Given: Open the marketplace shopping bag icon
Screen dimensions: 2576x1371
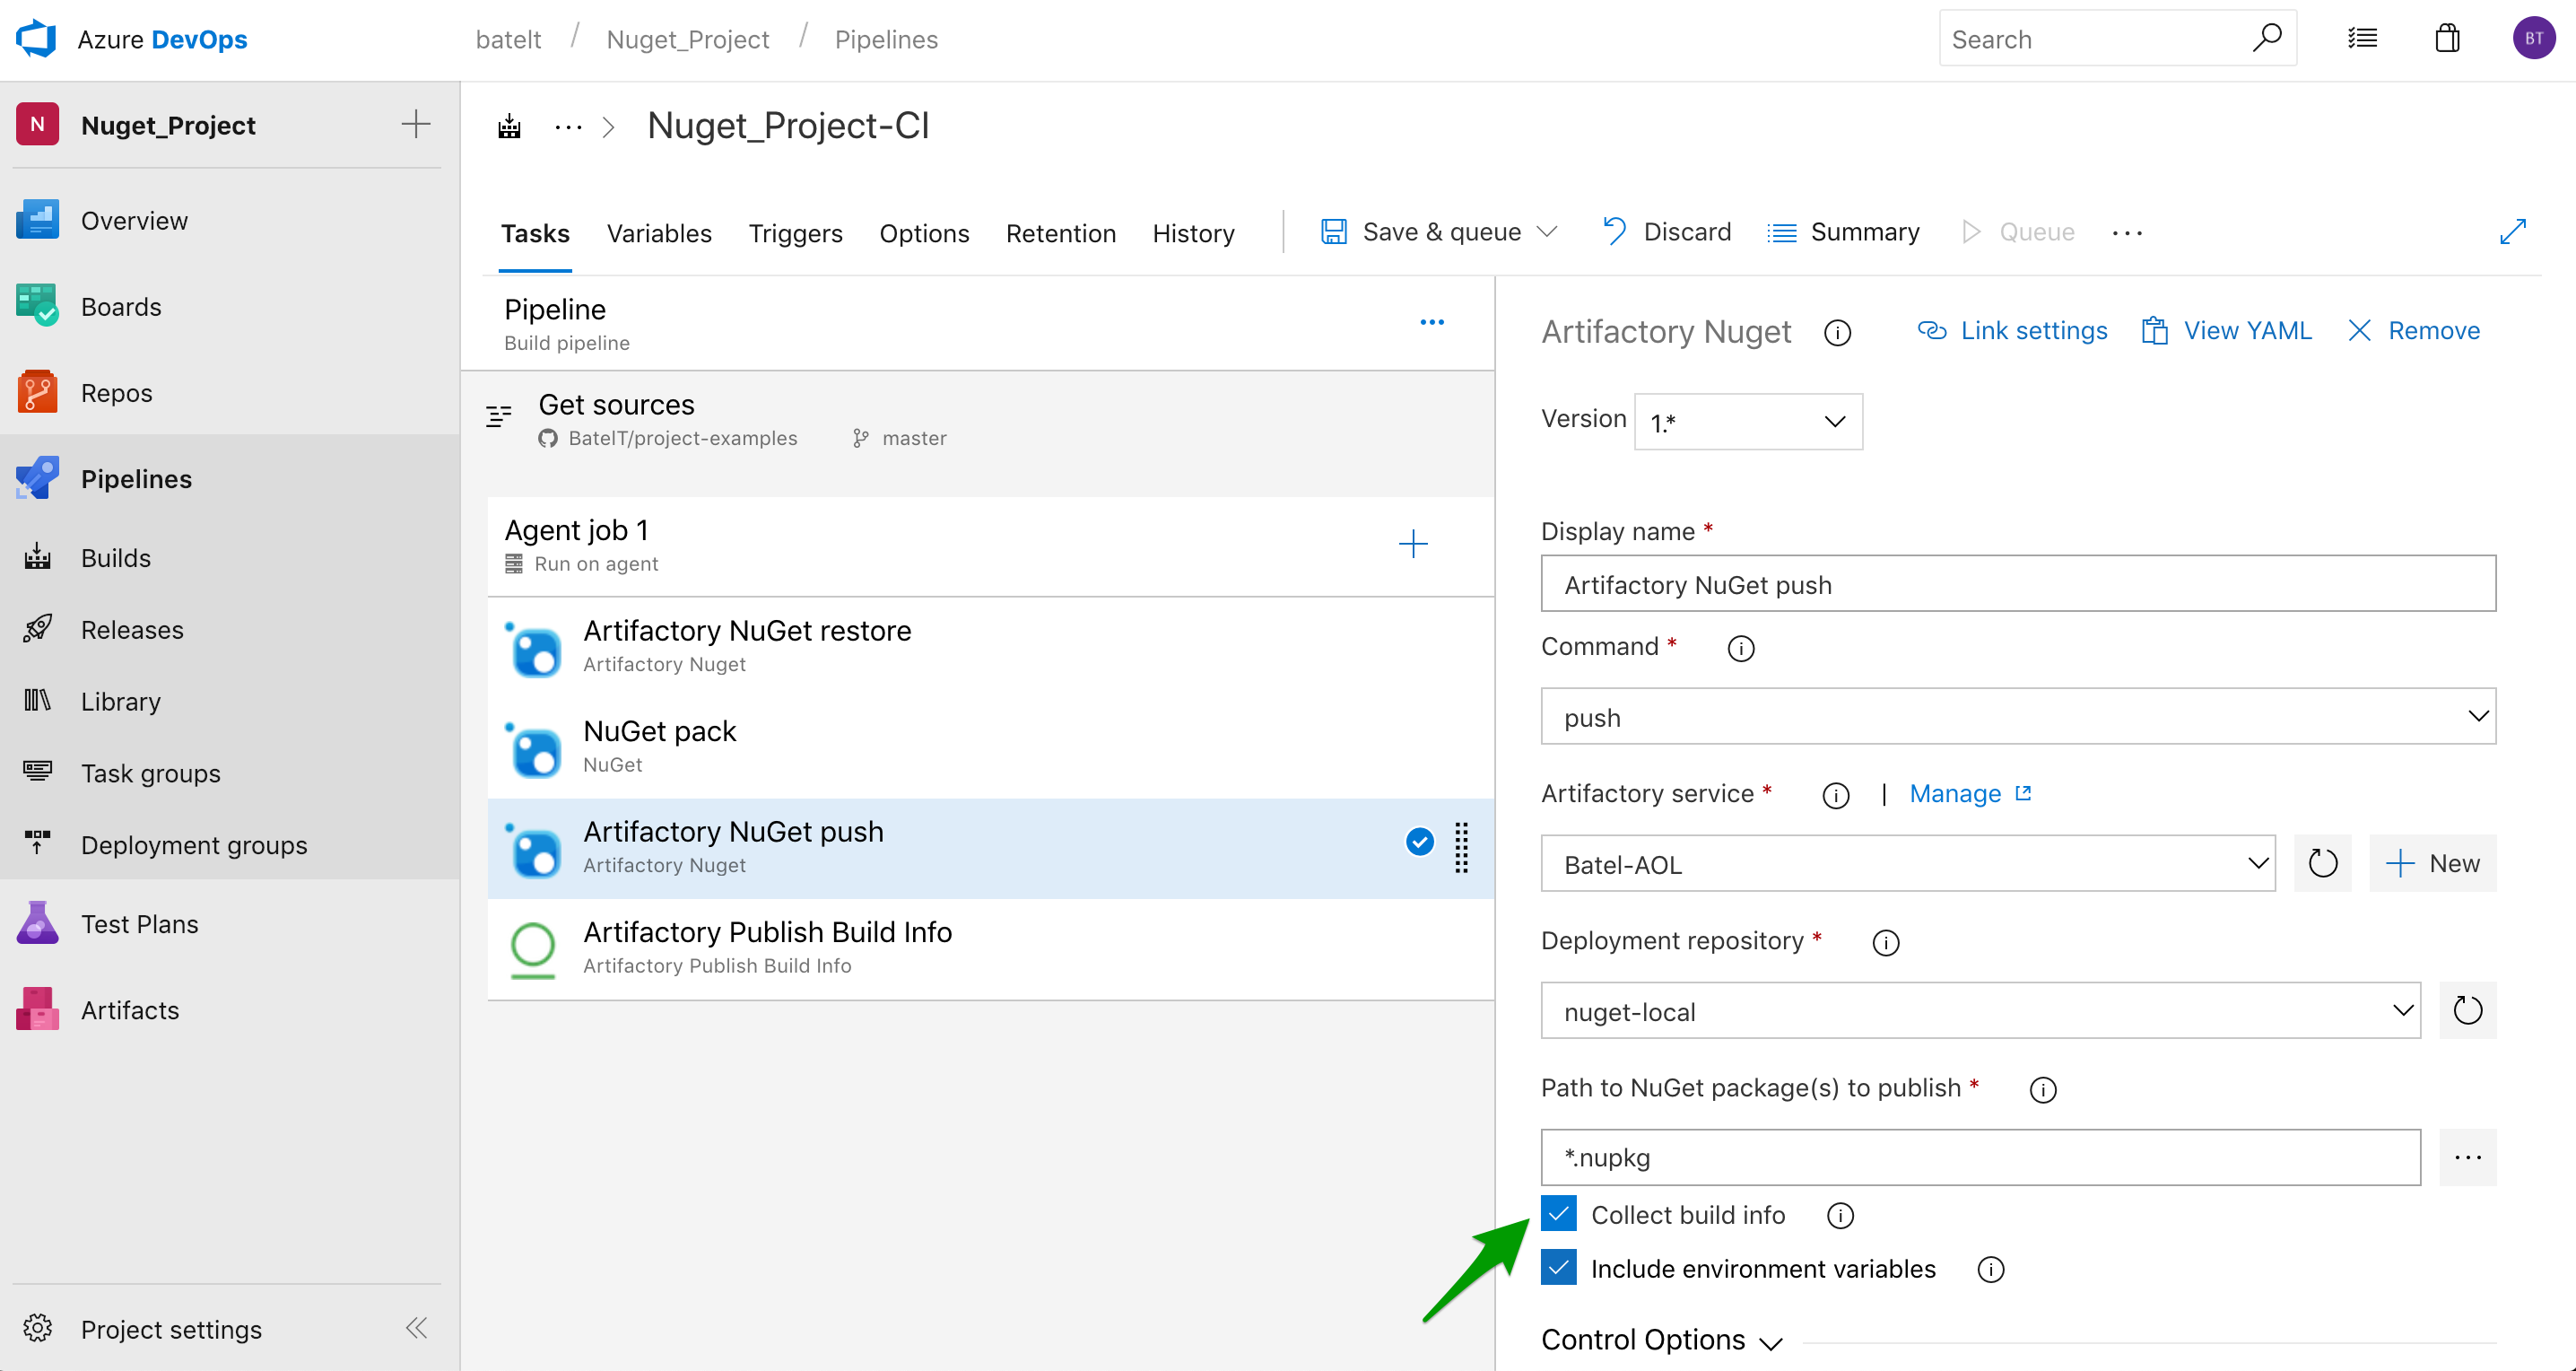Looking at the screenshot, I should (2446, 39).
